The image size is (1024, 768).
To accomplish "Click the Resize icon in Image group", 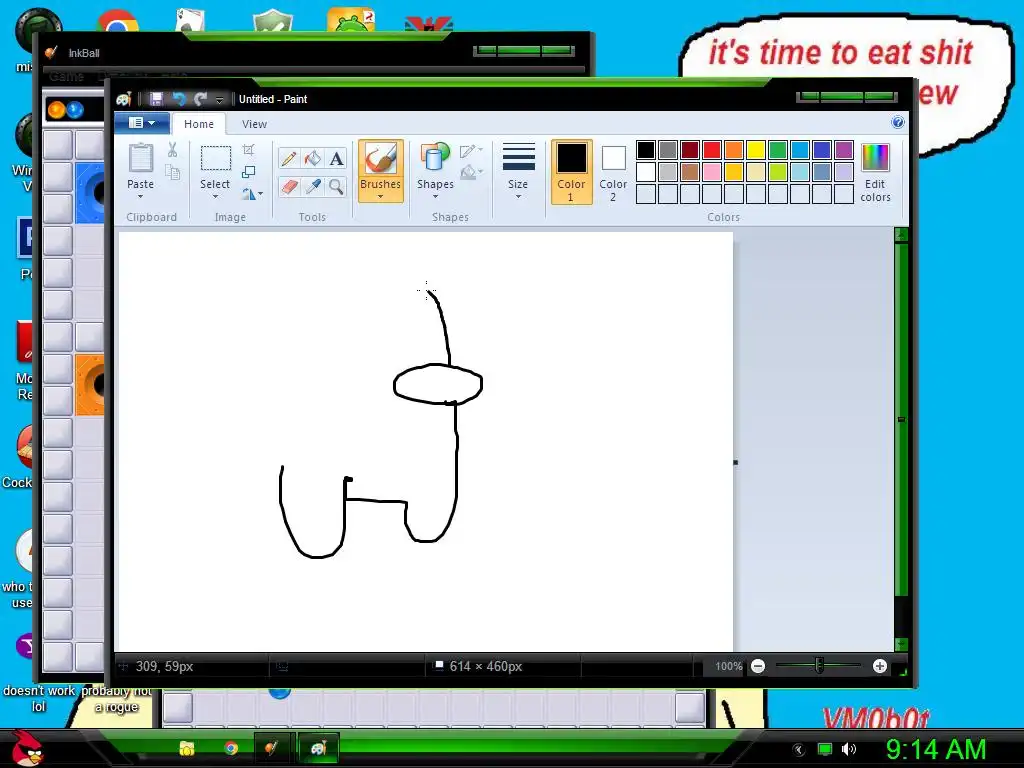I will [248, 172].
